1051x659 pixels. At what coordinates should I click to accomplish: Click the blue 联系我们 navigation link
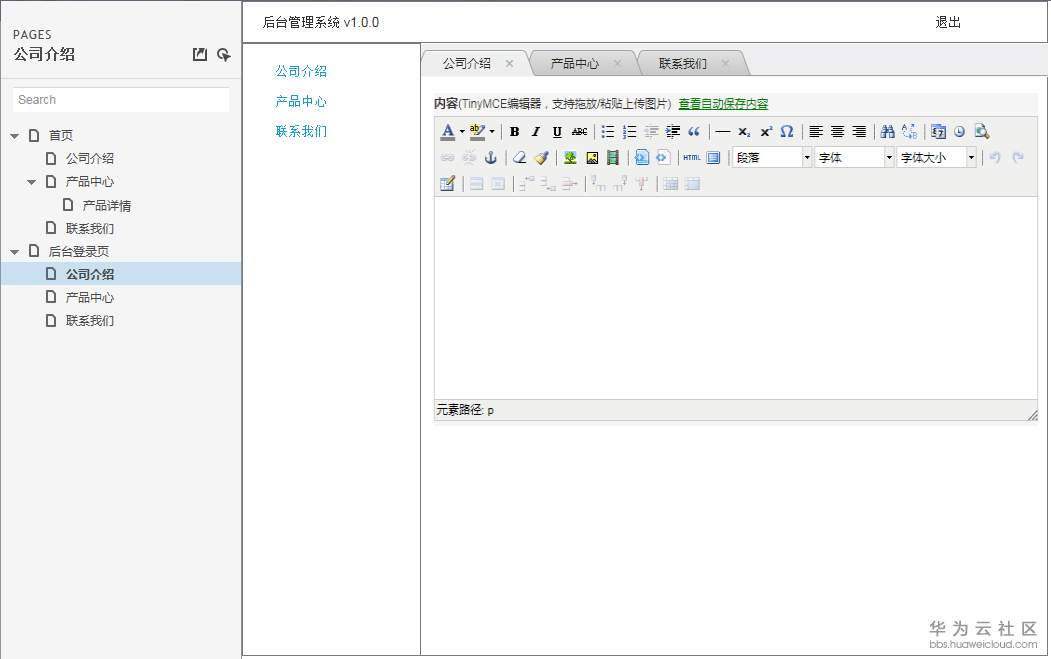[301, 131]
